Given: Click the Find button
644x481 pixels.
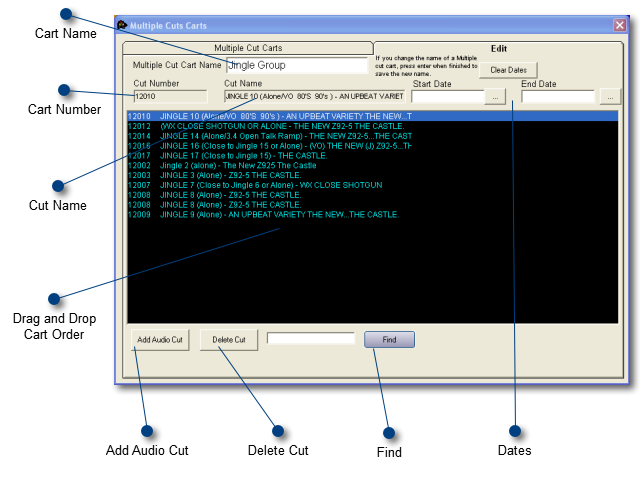Looking at the screenshot, I should pyautogui.click(x=389, y=340).
